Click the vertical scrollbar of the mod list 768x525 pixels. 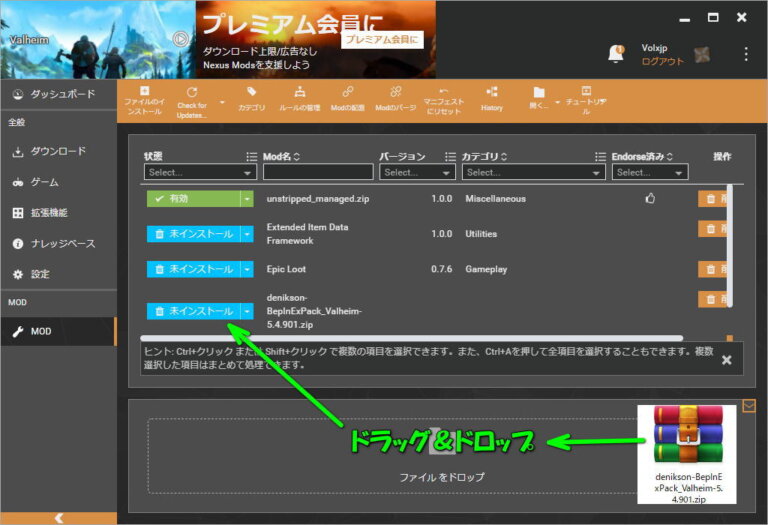point(730,246)
